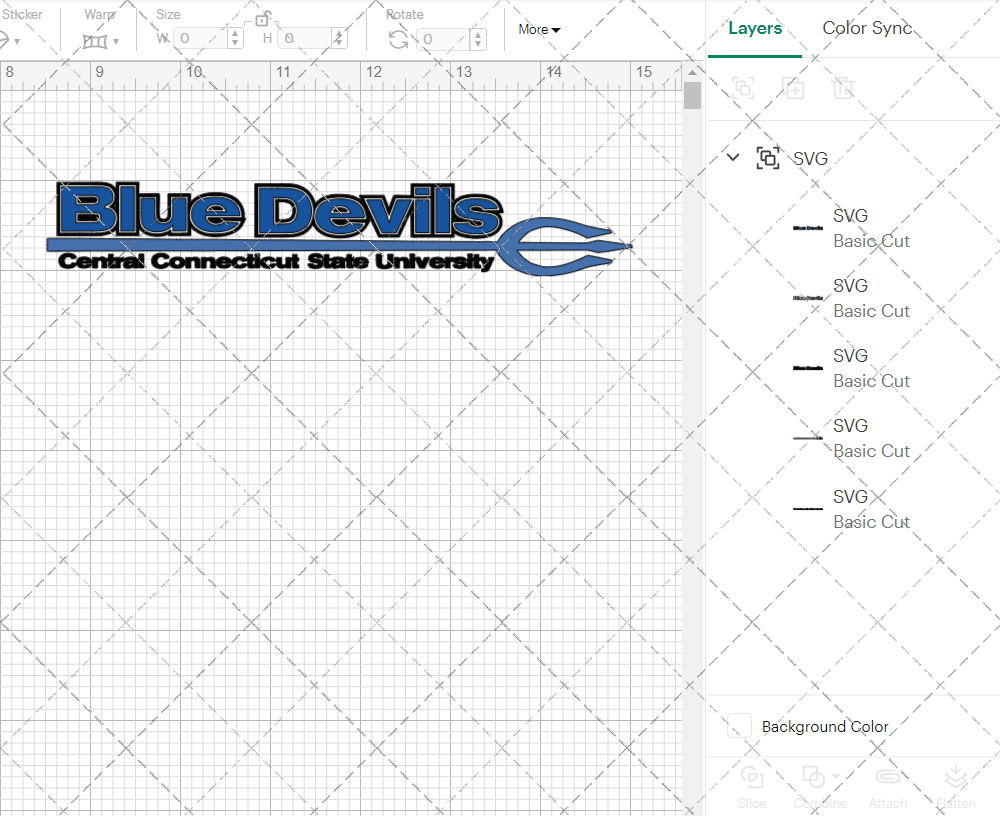Toggle the size aspect ratio lock
The image size is (1000, 816).
[263, 18]
